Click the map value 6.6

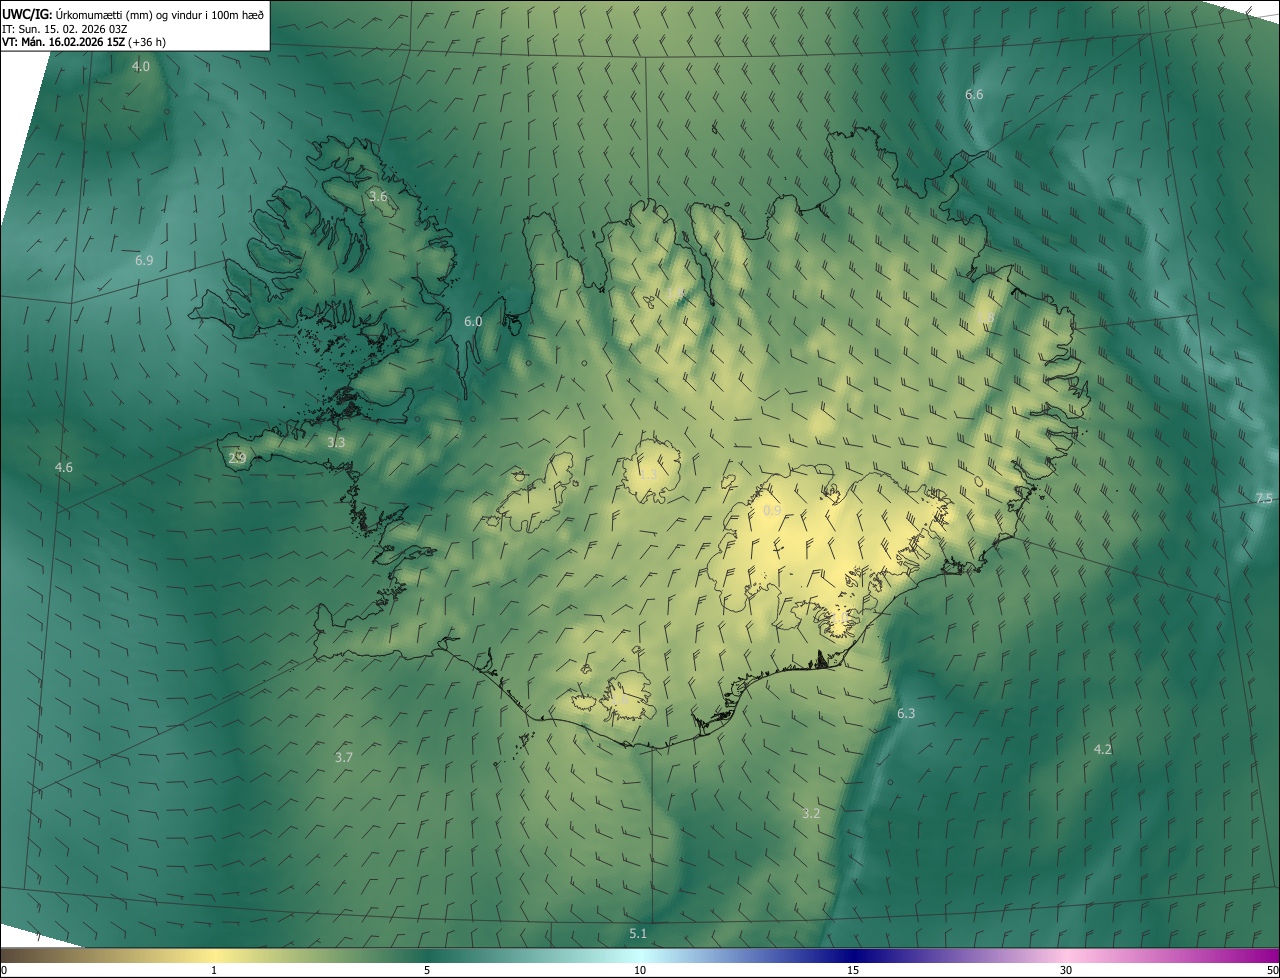point(974,94)
